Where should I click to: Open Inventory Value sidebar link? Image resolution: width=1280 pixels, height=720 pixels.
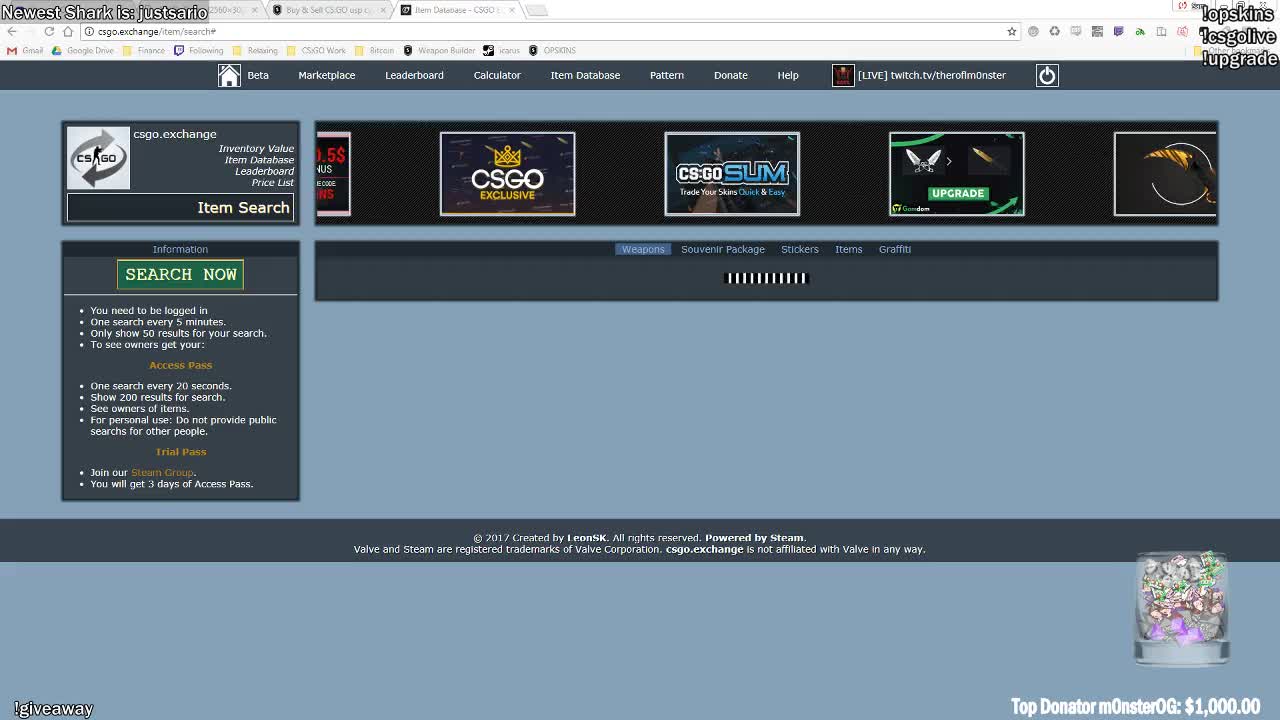pyautogui.click(x=256, y=148)
